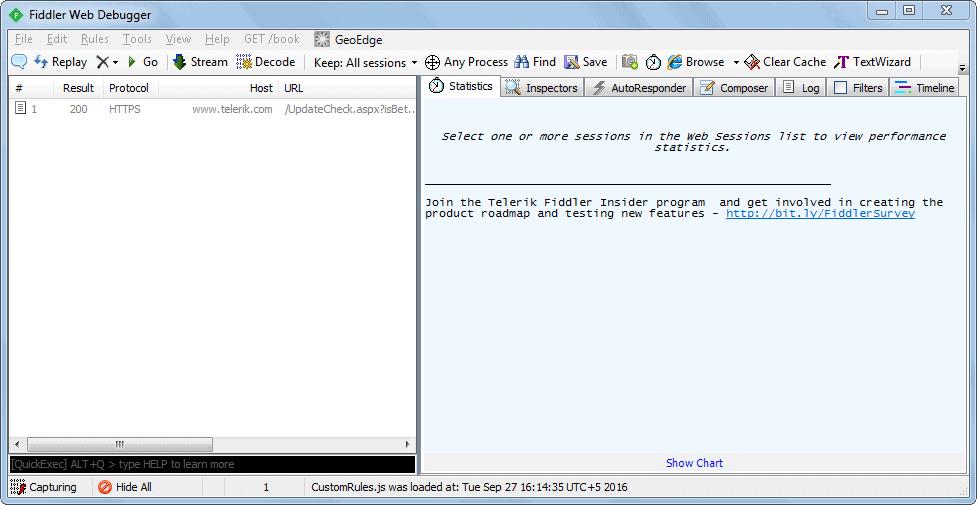Click the camera screenshot icon
This screenshot has width=977, height=505.
pos(630,62)
